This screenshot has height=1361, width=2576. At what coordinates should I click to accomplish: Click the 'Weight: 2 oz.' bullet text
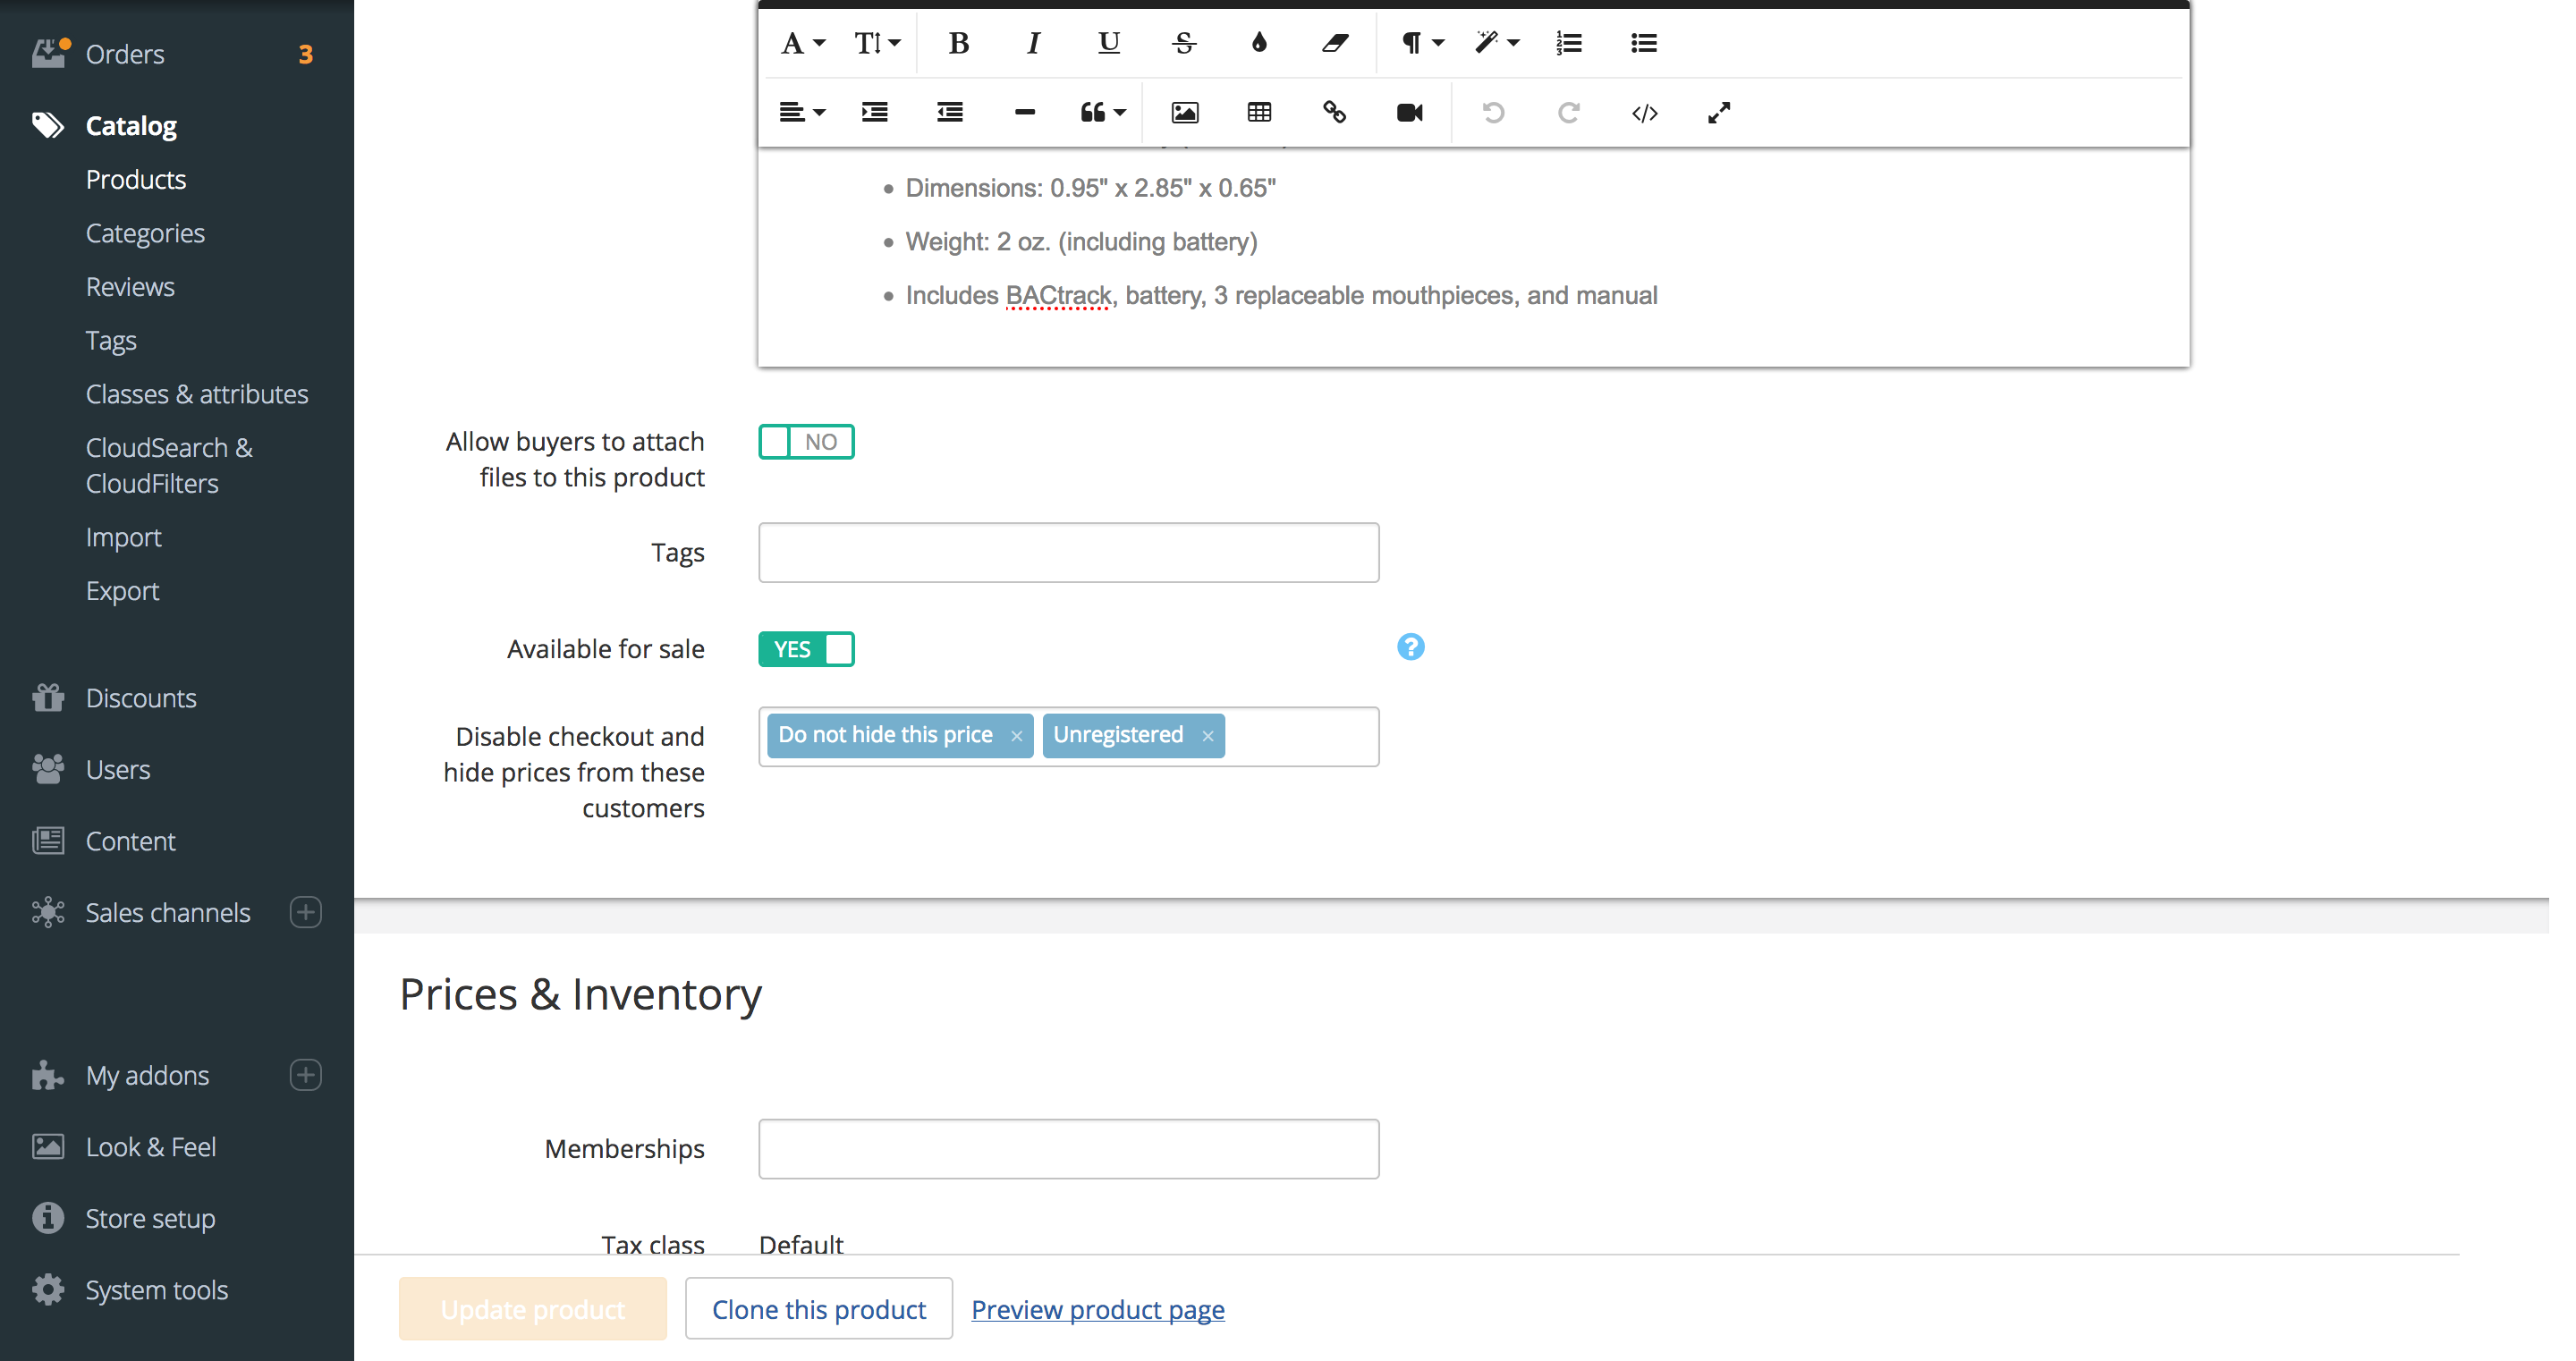tap(1081, 242)
